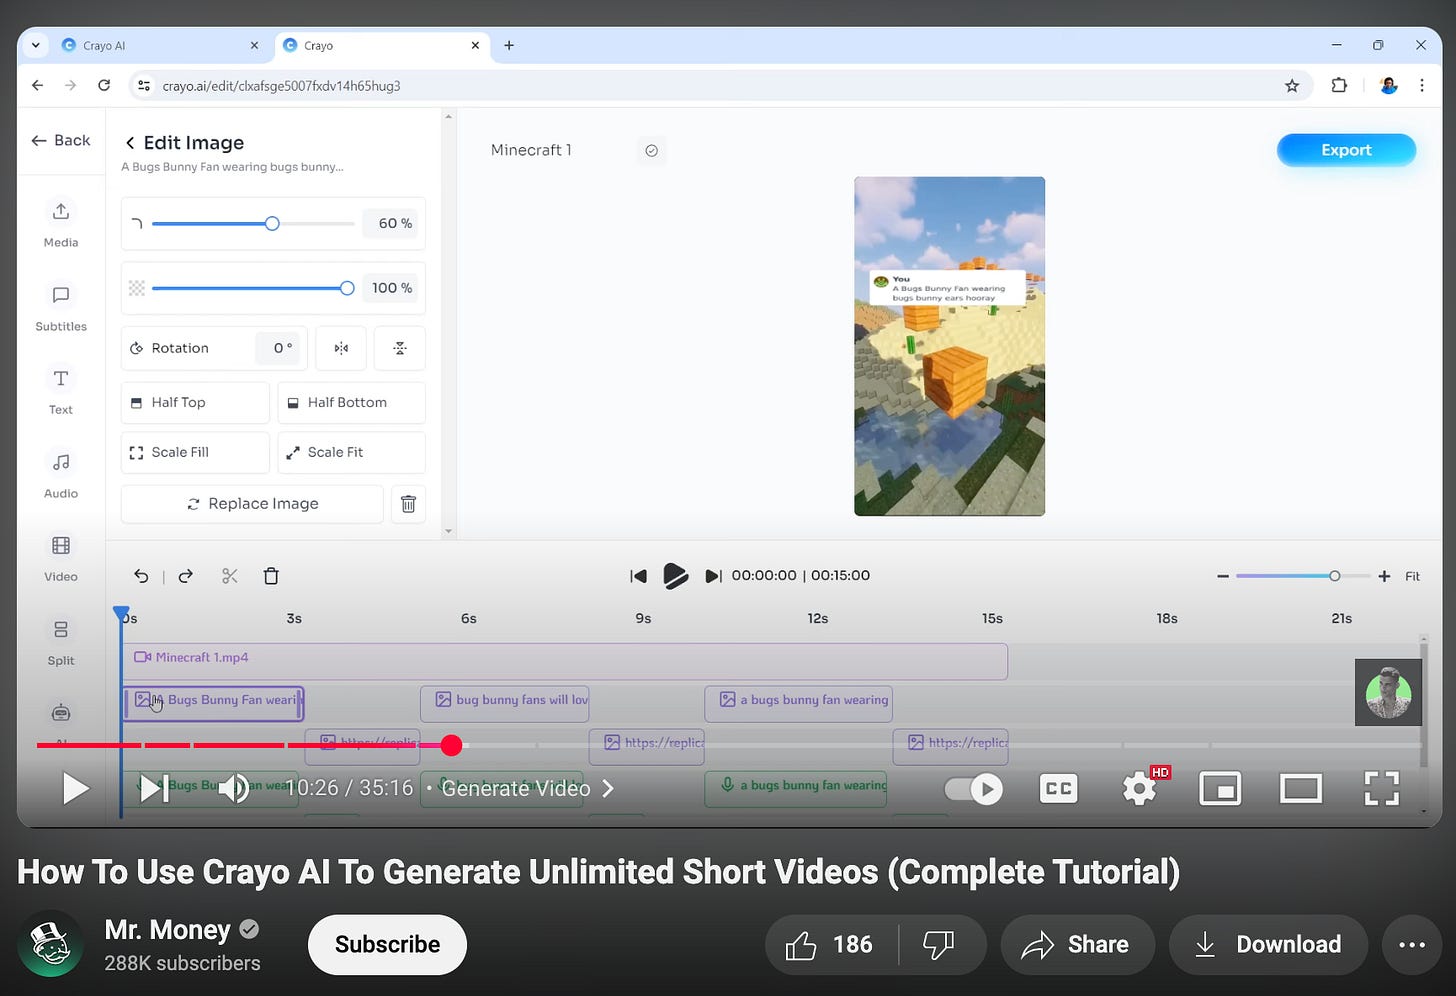Apply Half Top layout to the image
The image size is (1456, 996).
coord(195,403)
